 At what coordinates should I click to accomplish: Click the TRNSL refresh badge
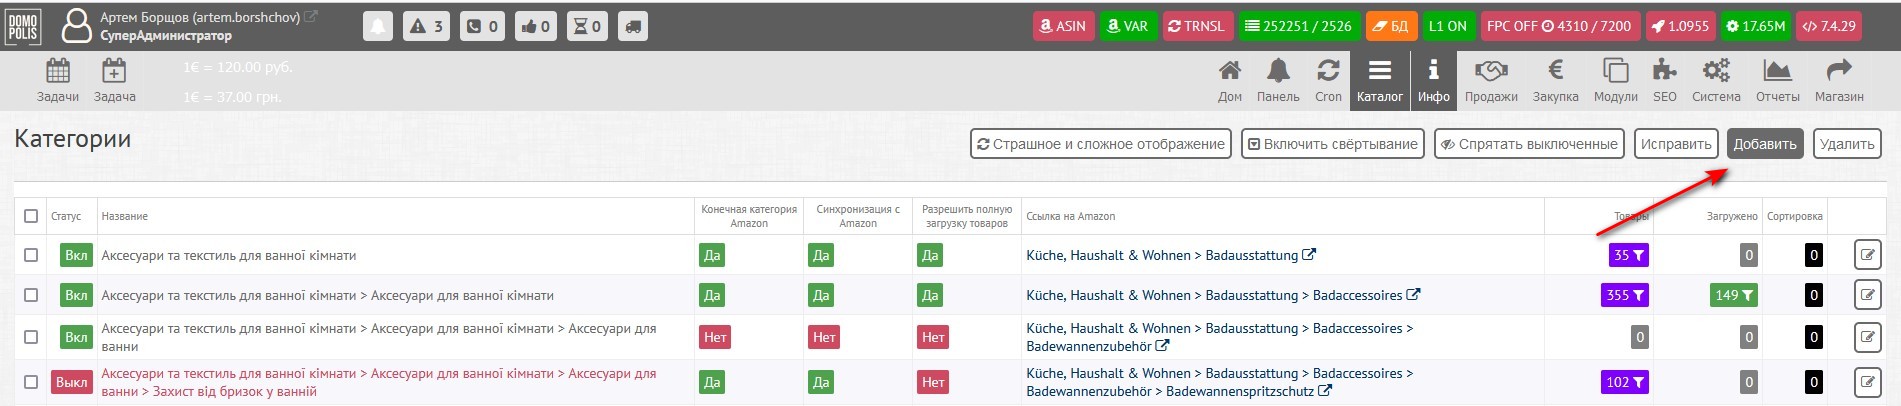click(1196, 26)
